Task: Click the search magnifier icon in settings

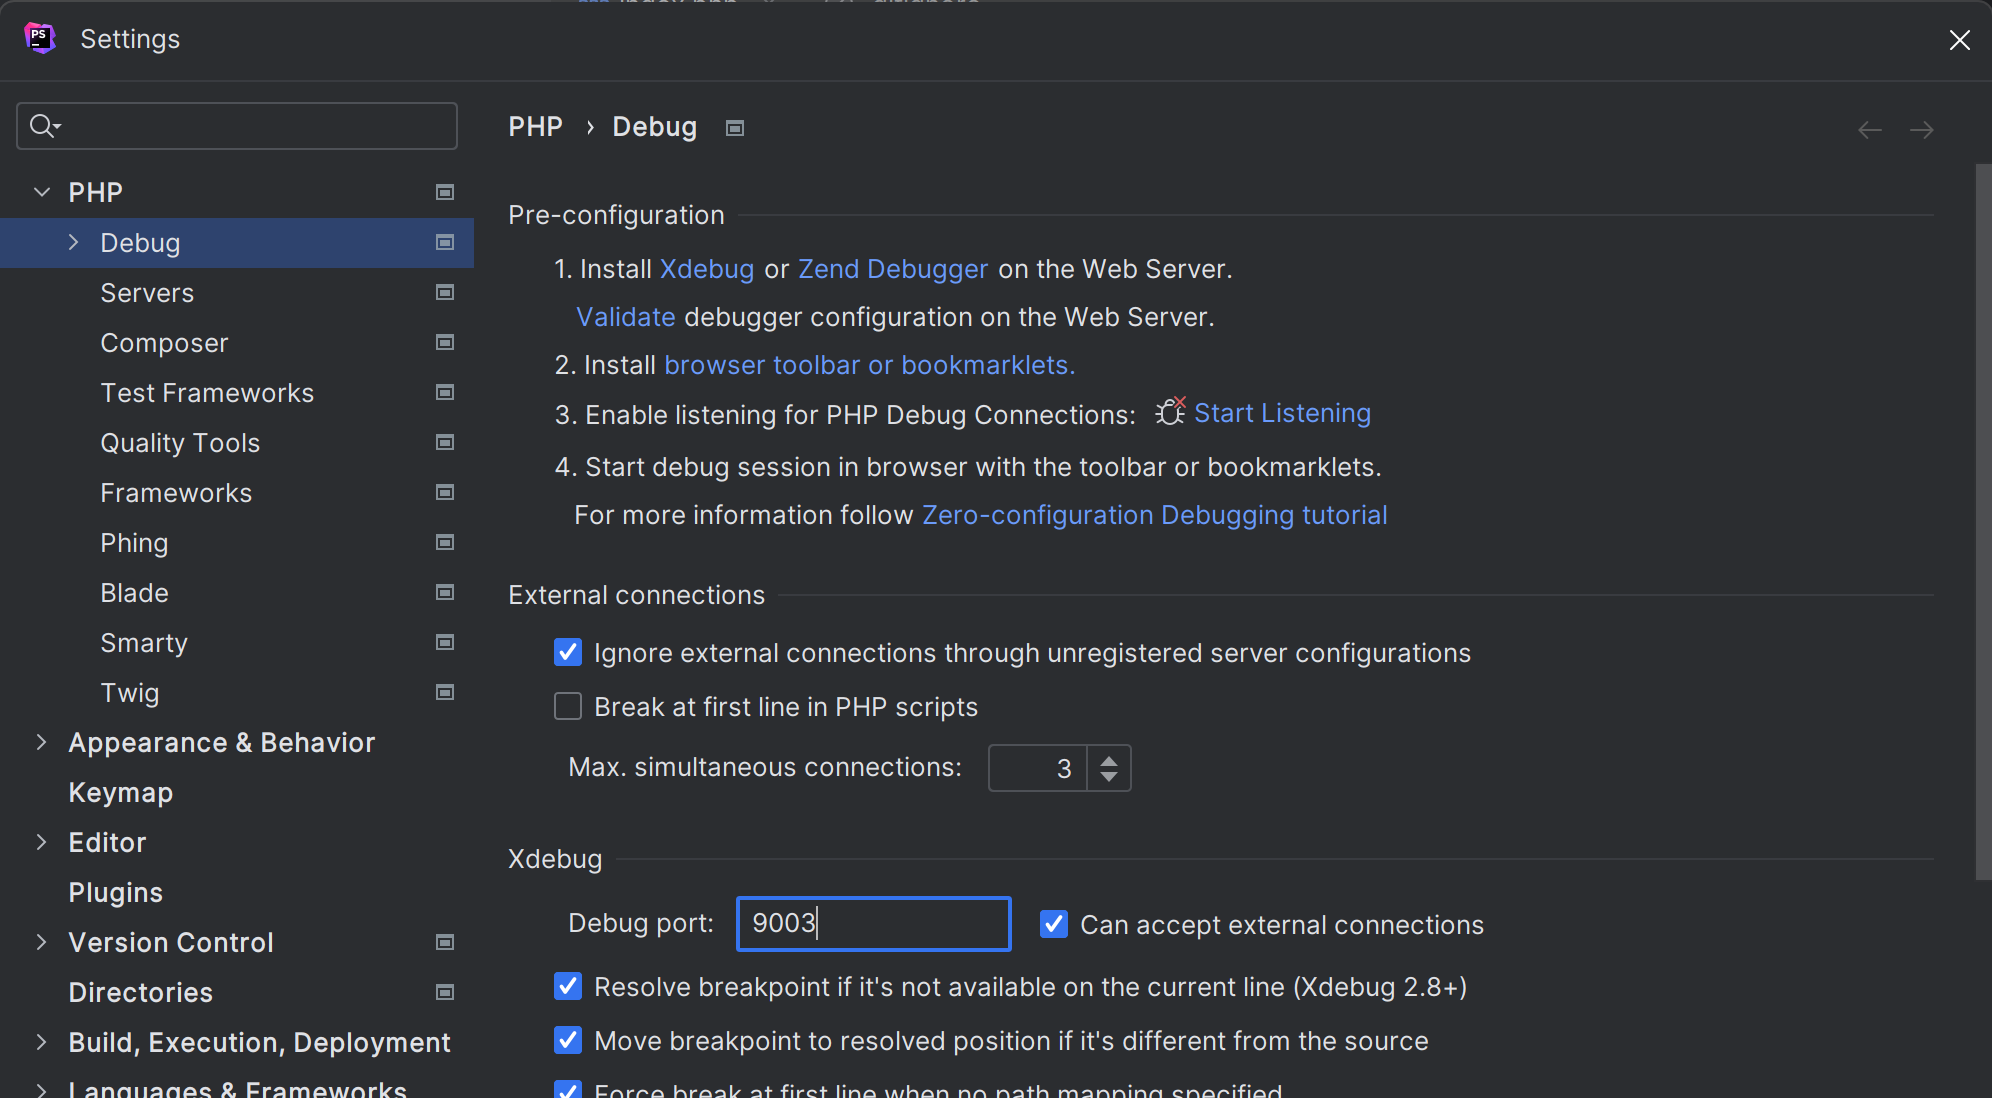Action: pyautogui.click(x=44, y=126)
